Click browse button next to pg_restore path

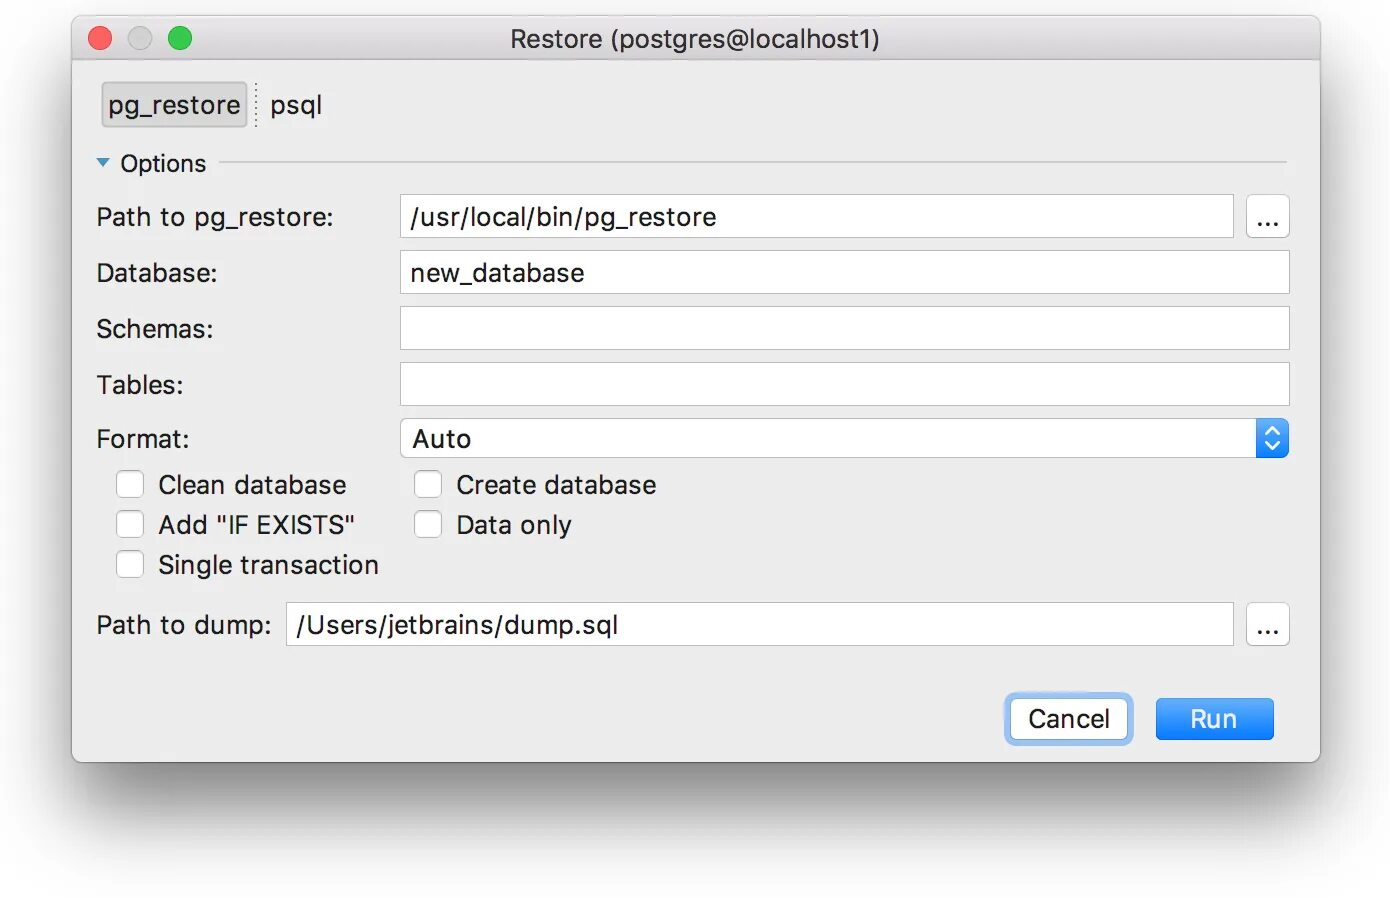tap(1267, 217)
